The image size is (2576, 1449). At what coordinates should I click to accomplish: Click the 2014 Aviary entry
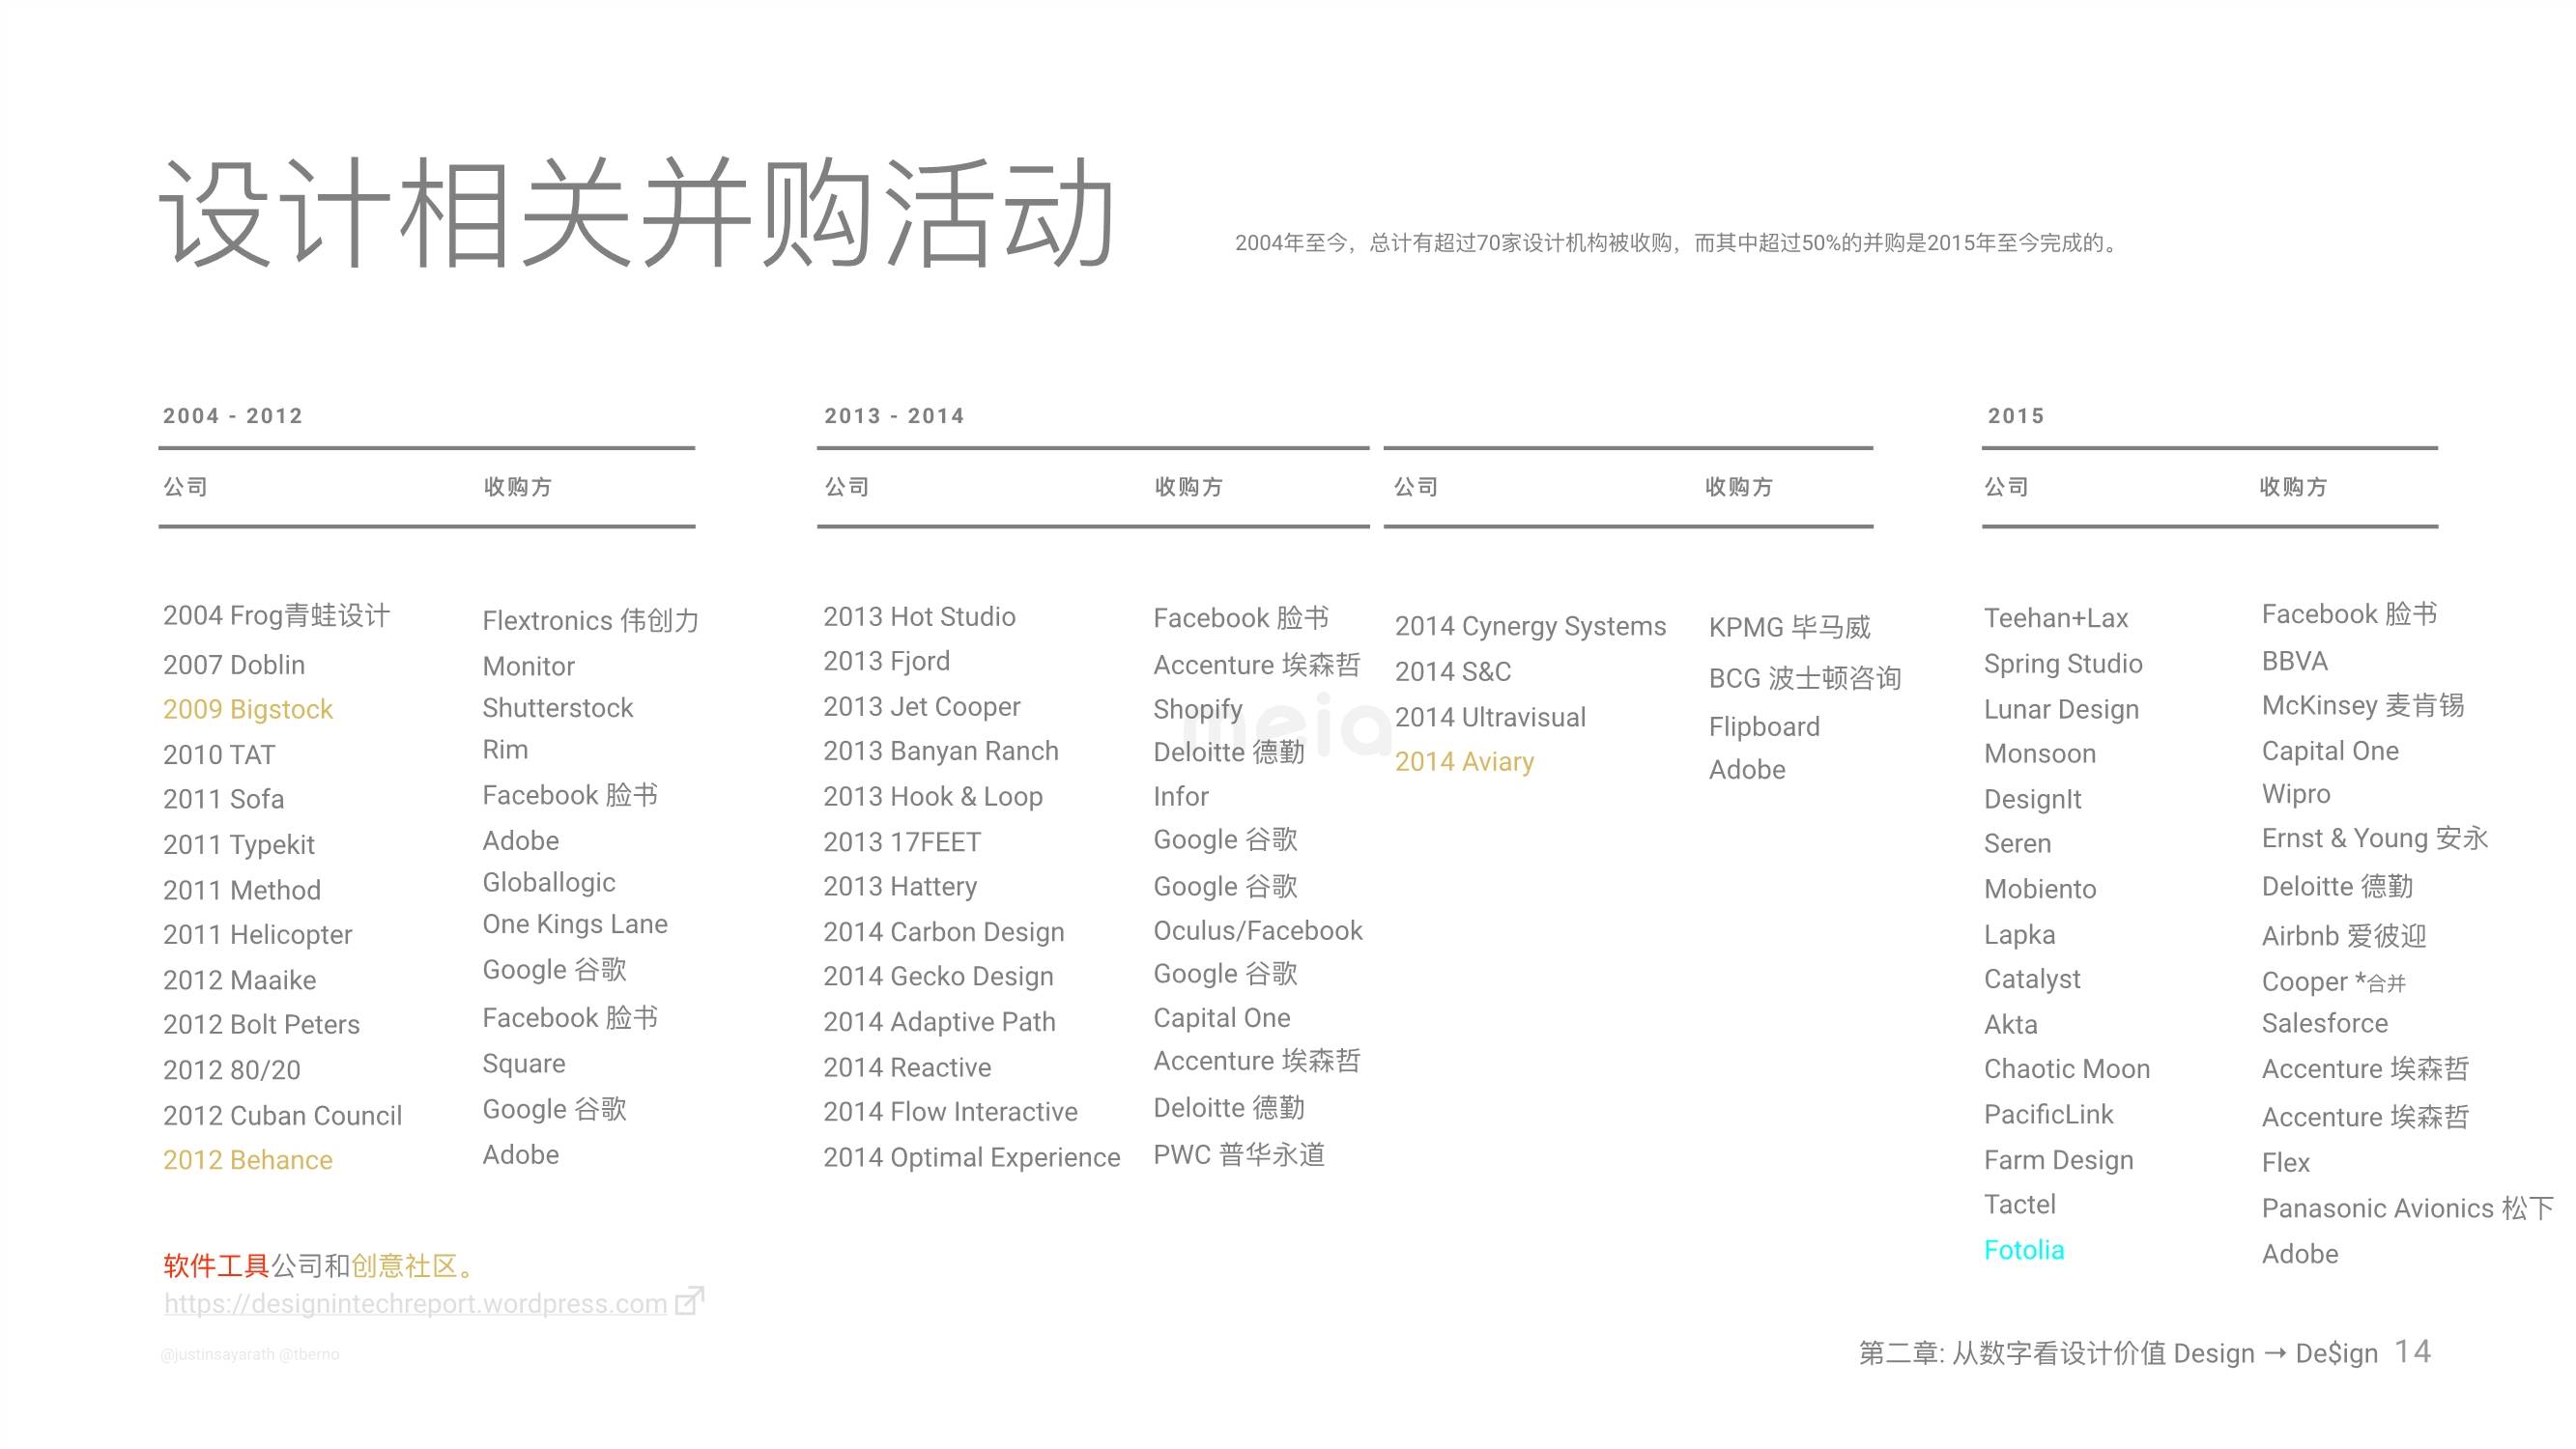pos(1464,762)
